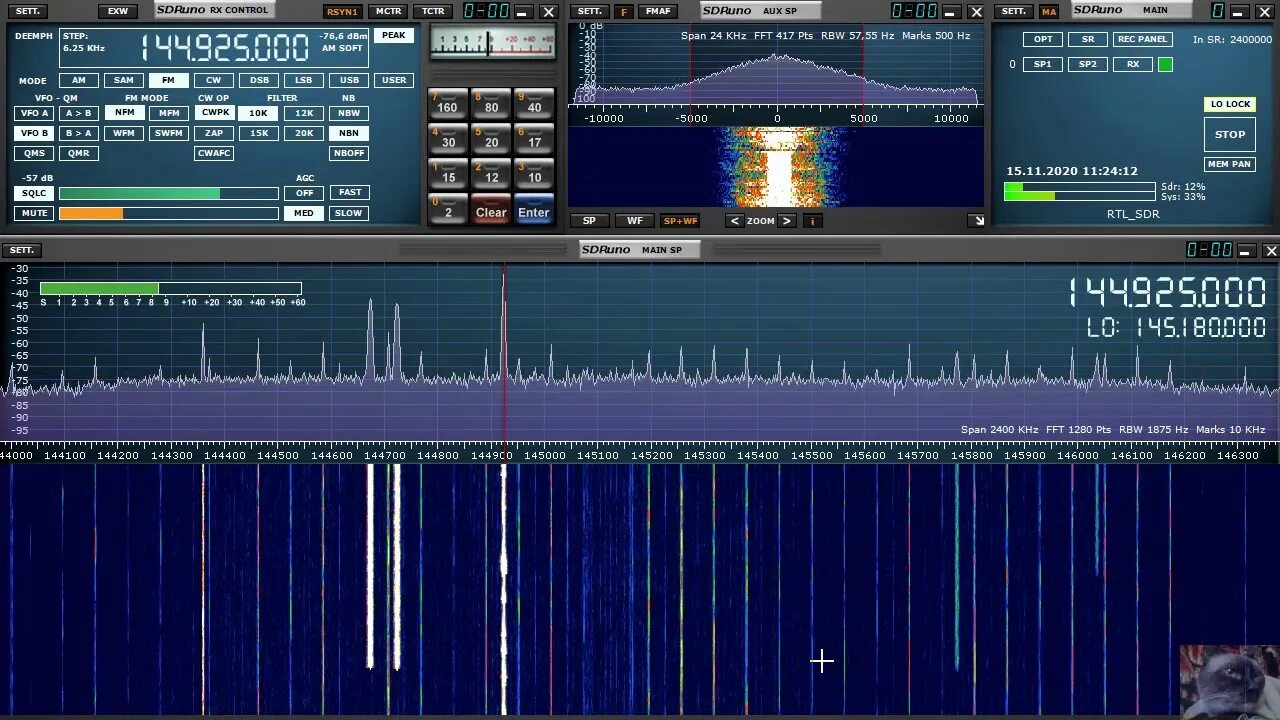1280x720 pixels.
Task: Click the LO: 145.180.000 readout in Main SP
Action: point(1176,327)
